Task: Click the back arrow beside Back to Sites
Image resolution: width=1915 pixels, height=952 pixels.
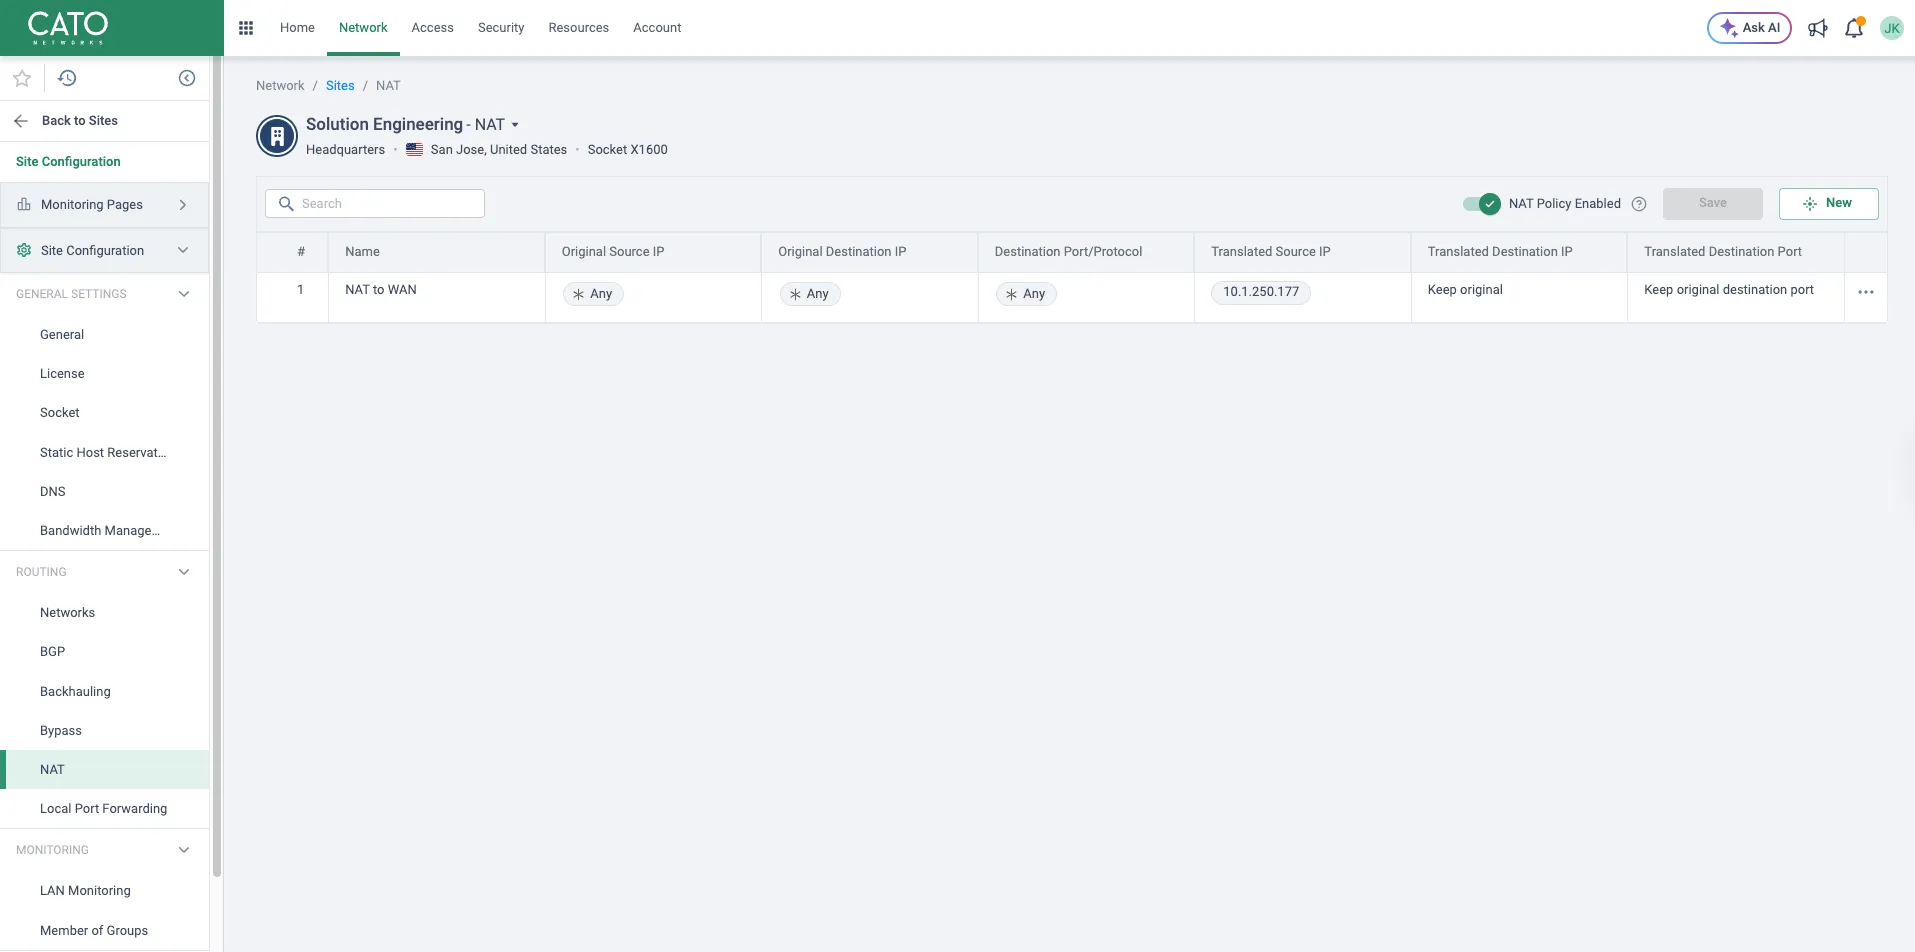Action: (x=21, y=121)
